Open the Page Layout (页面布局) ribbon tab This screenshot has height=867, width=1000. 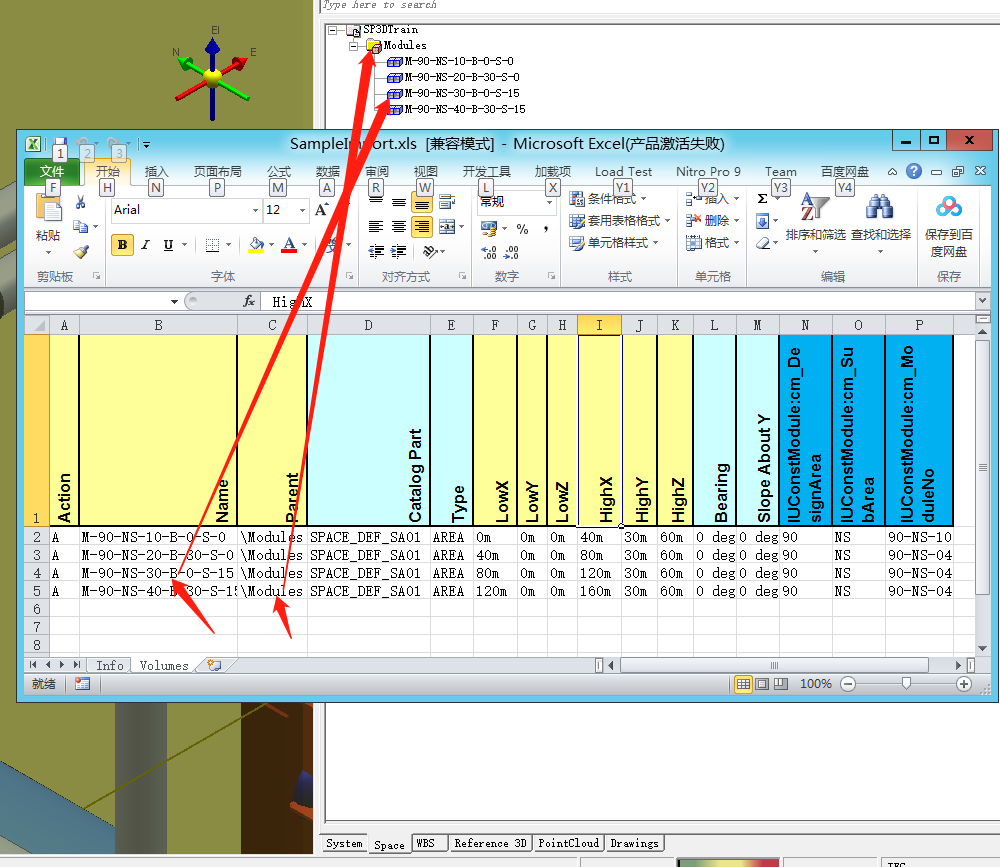(217, 172)
